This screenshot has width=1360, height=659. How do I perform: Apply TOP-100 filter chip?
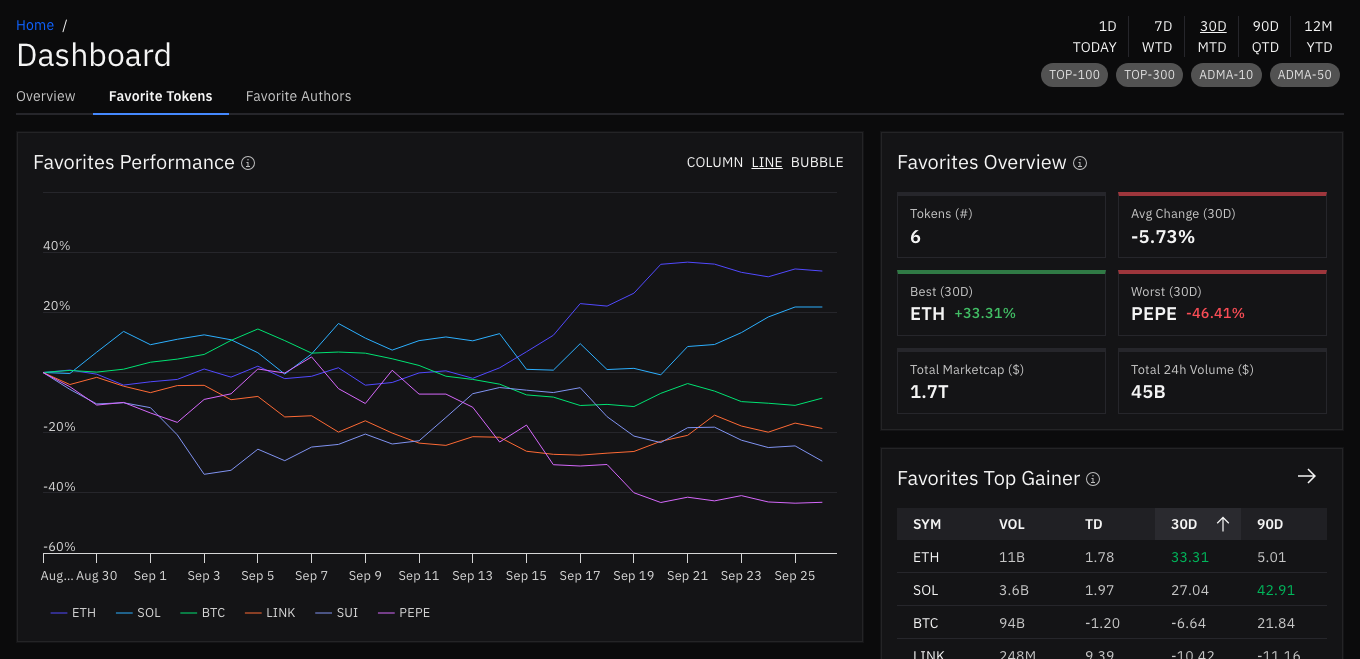[1074, 75]
